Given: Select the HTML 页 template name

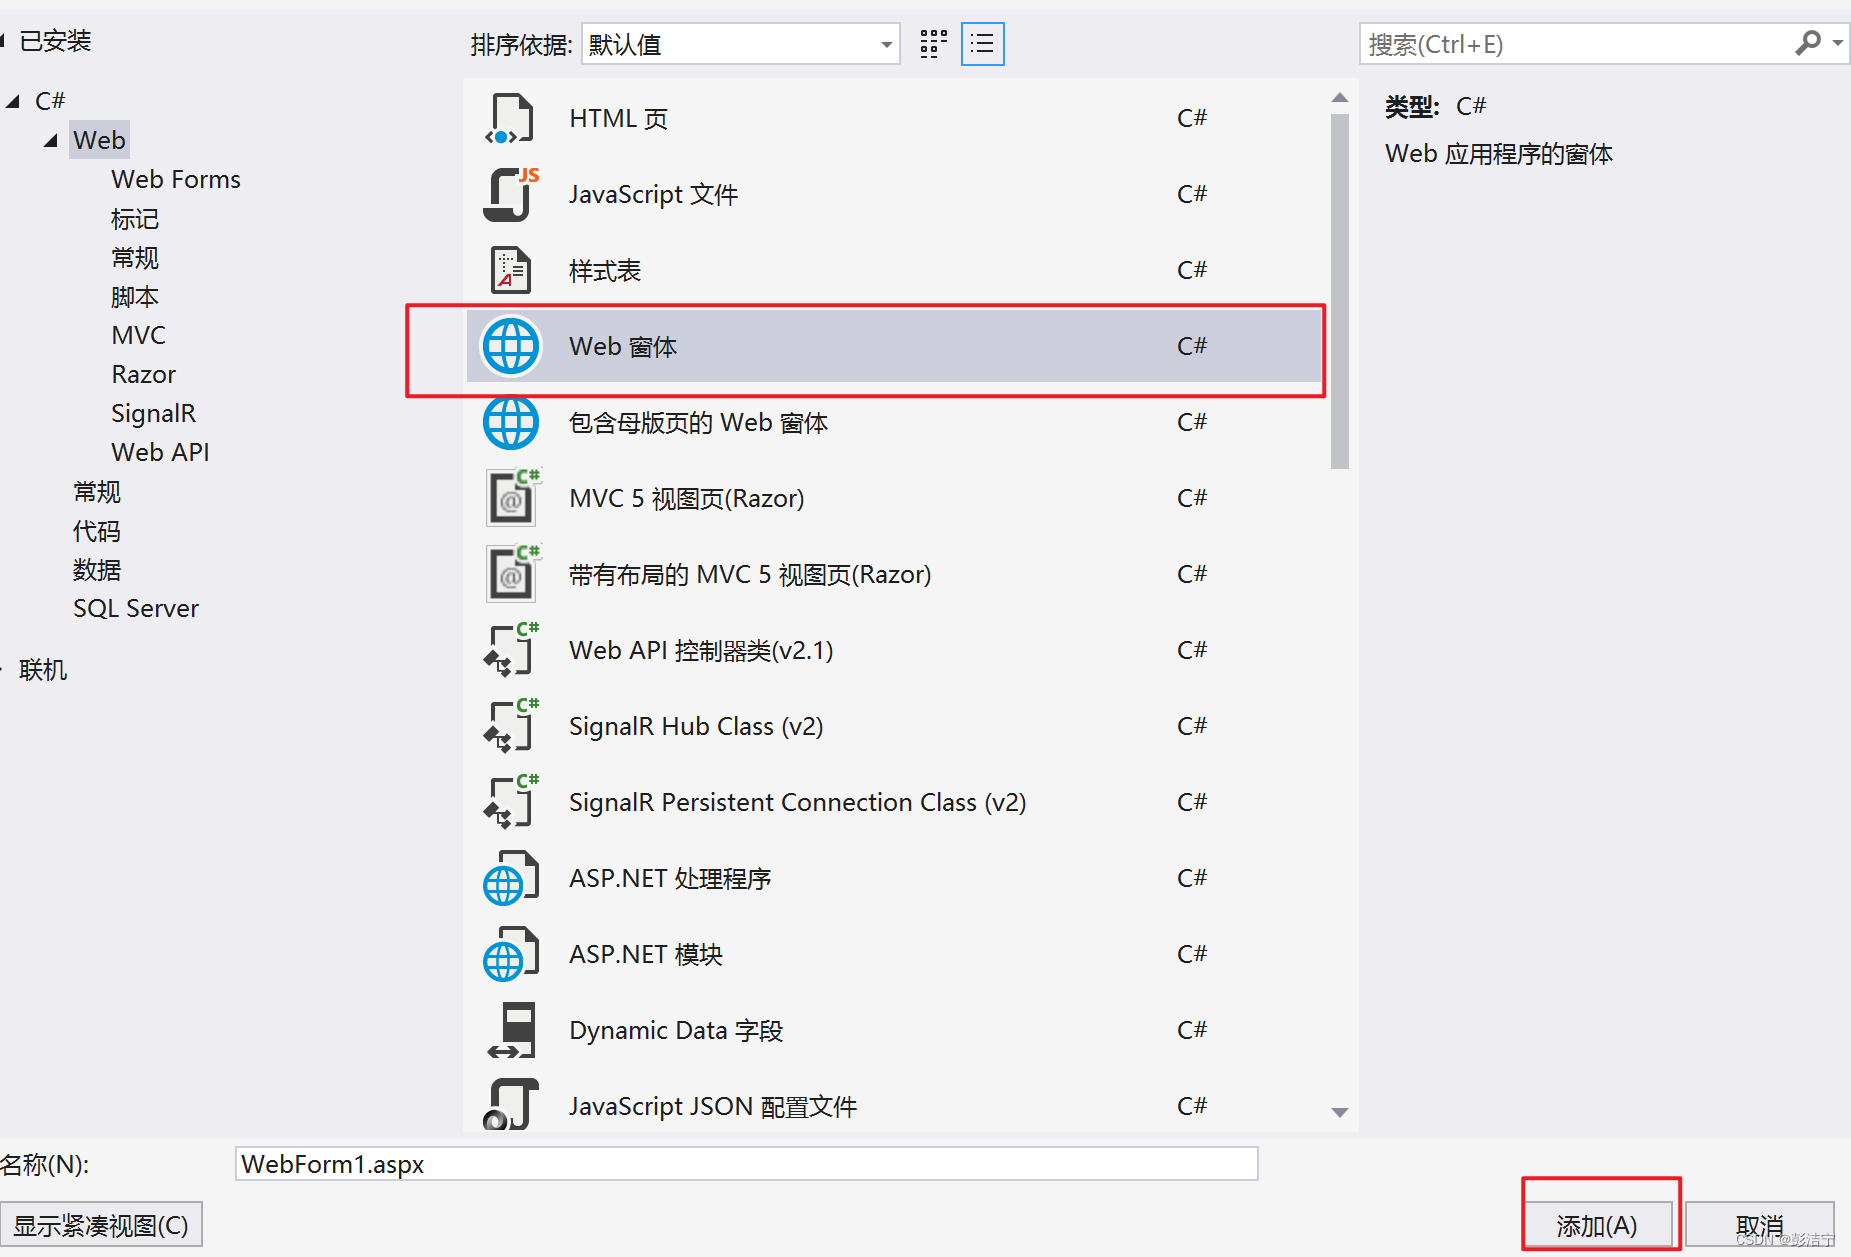Looking at the screenshot, I should [618, 119].
